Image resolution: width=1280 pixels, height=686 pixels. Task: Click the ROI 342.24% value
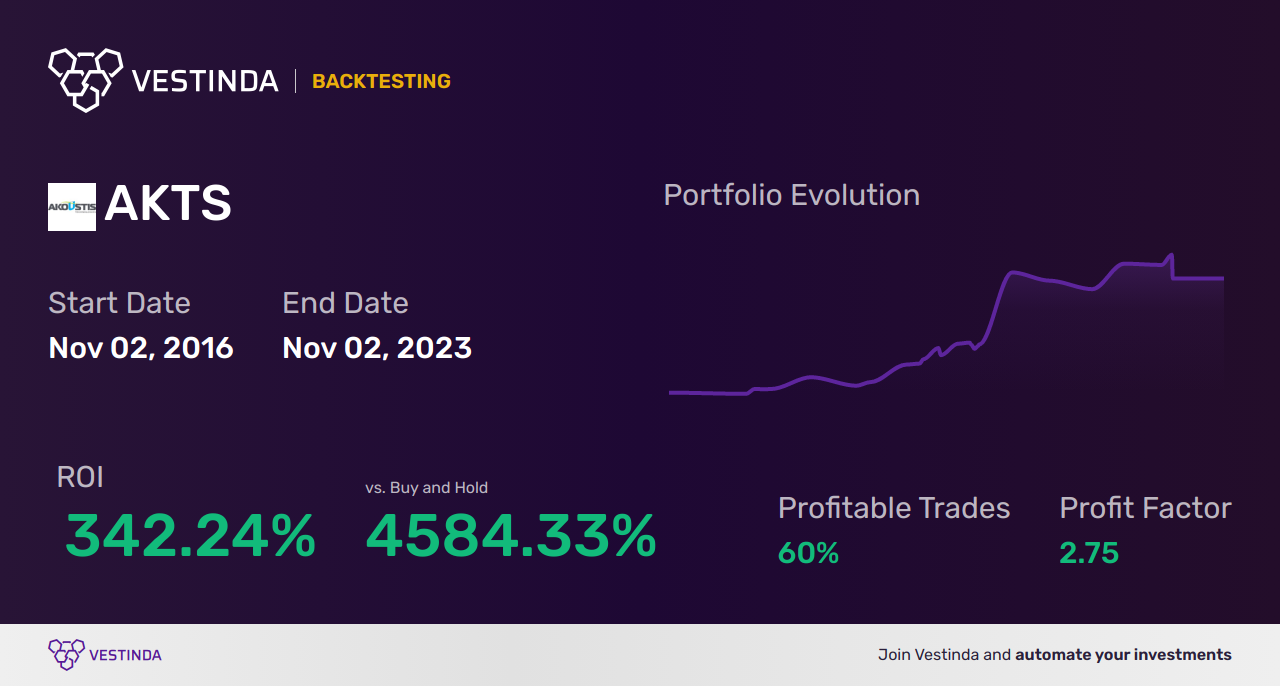190,536
